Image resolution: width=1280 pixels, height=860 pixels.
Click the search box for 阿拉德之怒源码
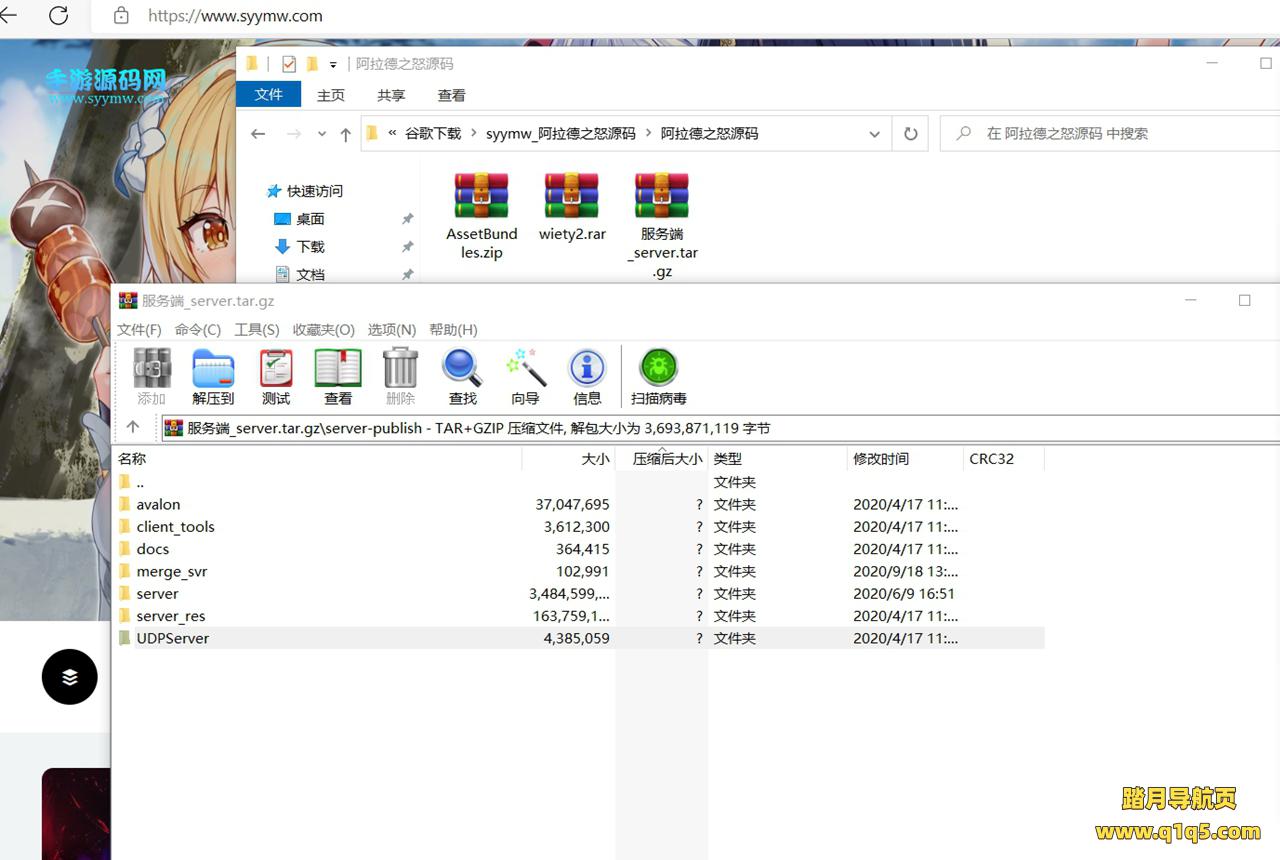click(x=1110, y=134)
